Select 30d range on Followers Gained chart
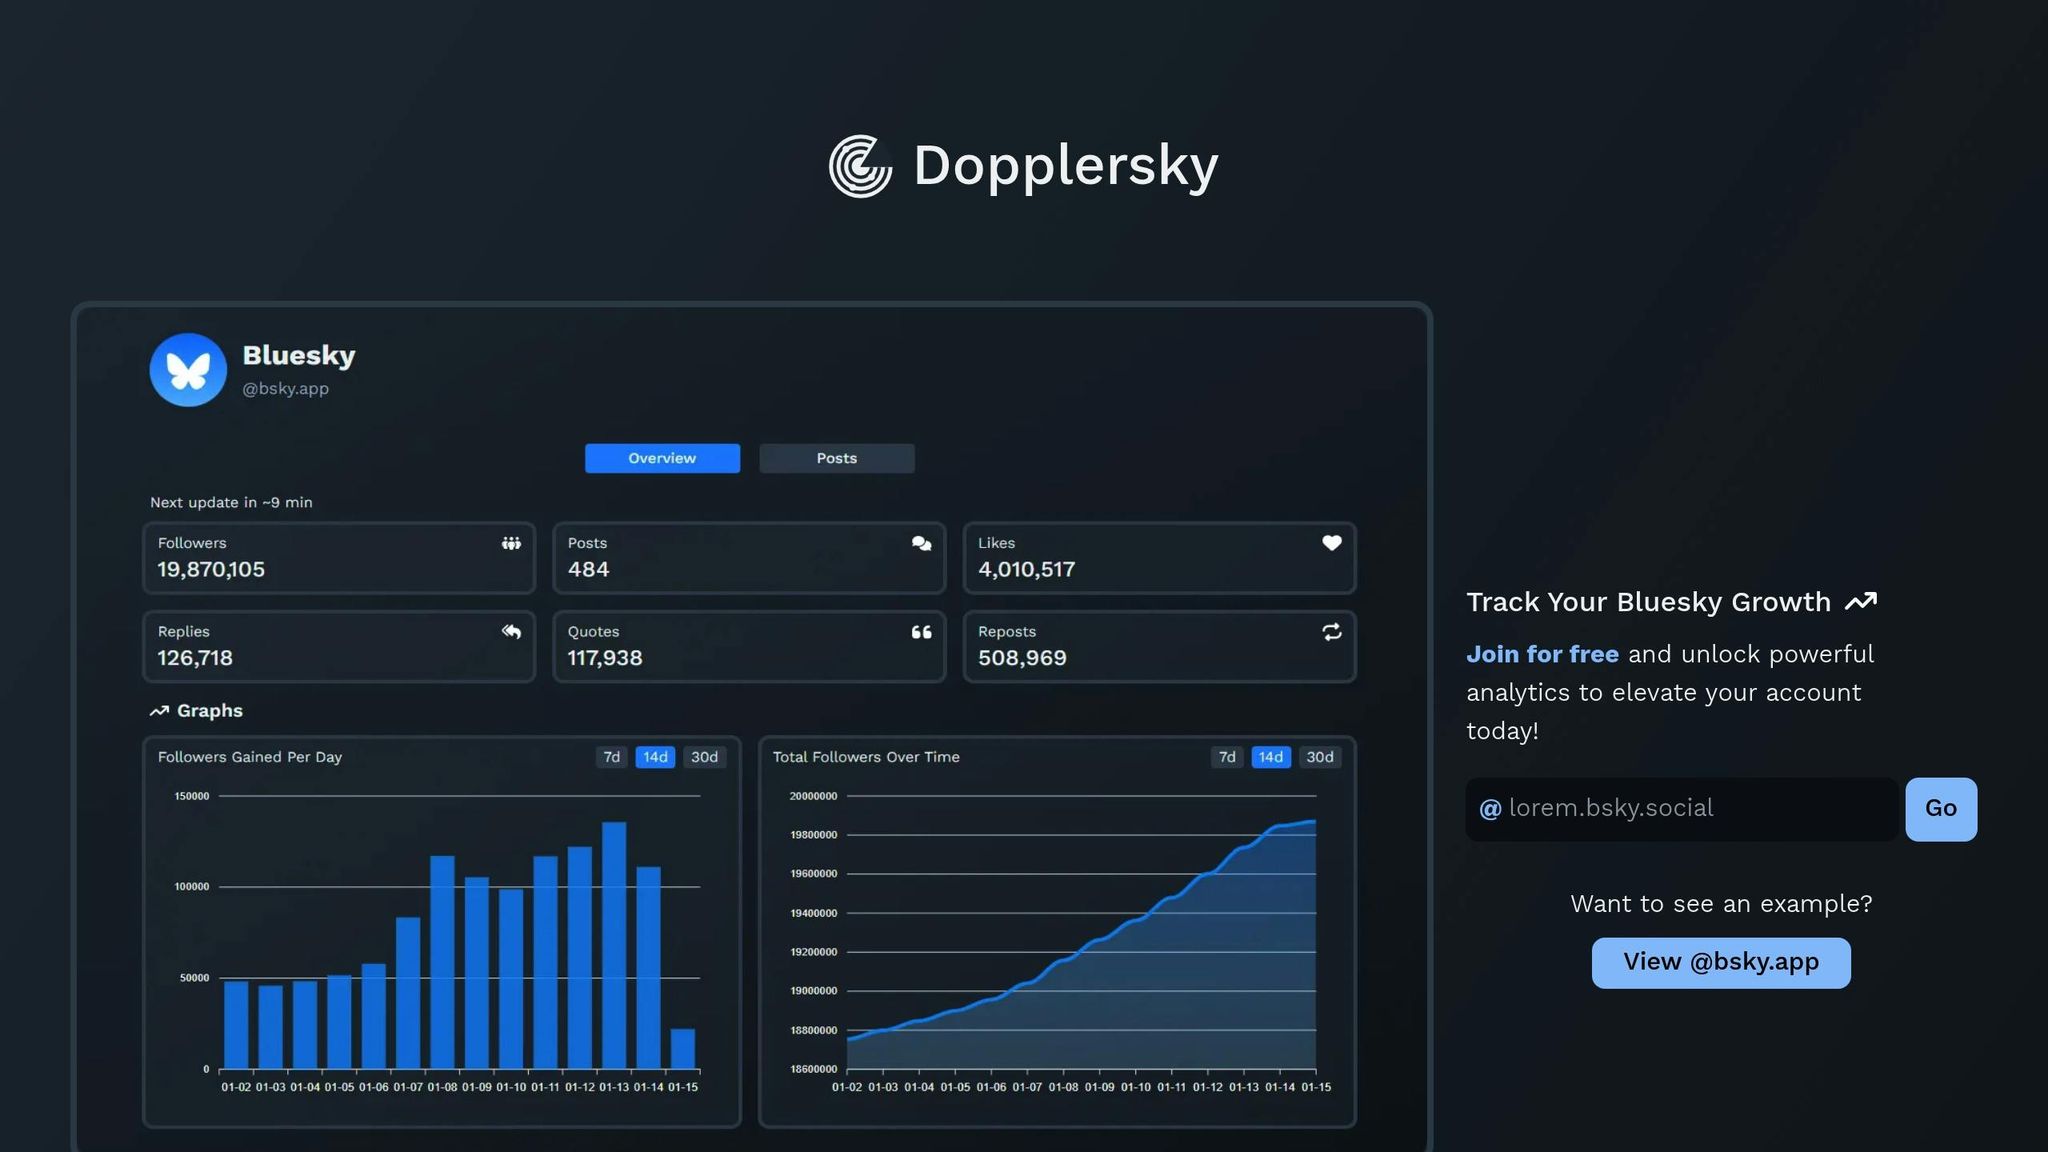This screenshot has width=2048, height=1152. (704, 757)
